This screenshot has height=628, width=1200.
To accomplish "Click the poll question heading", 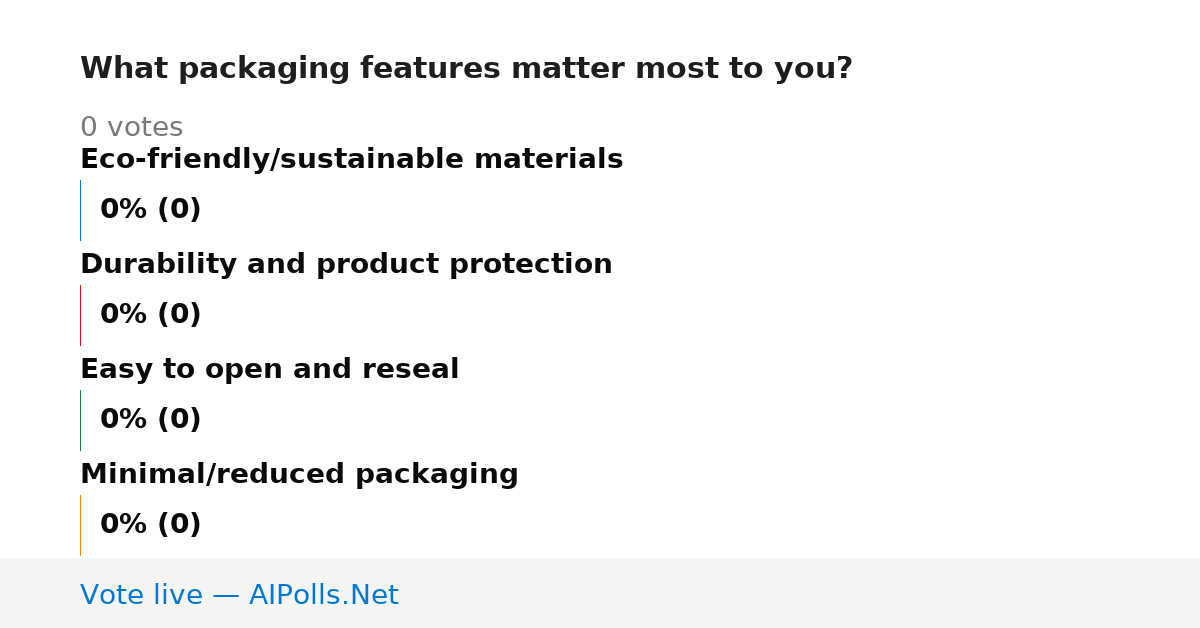I will pos(466,69).
